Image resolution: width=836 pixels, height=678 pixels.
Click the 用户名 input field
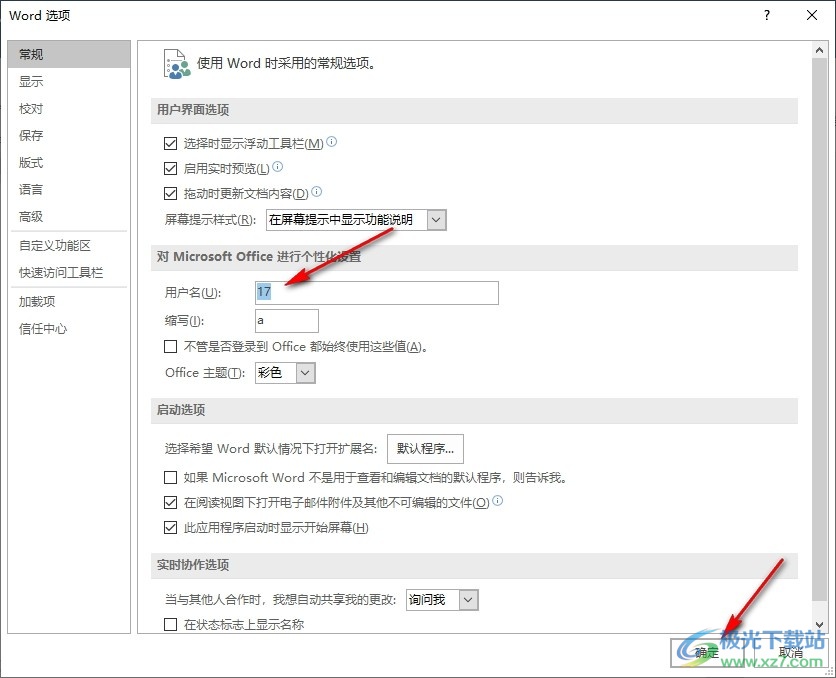click(377, 293)
